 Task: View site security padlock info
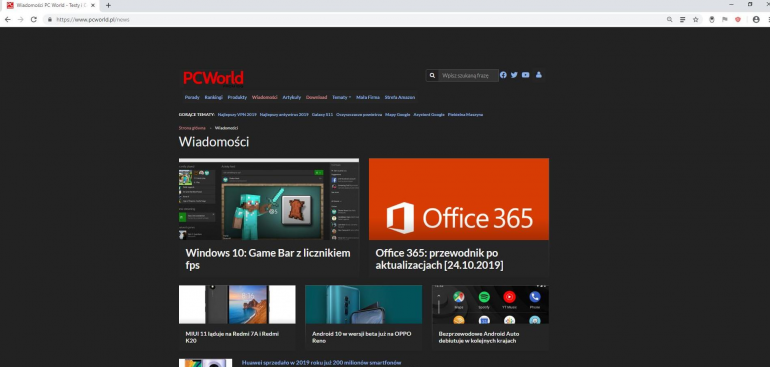50,20
